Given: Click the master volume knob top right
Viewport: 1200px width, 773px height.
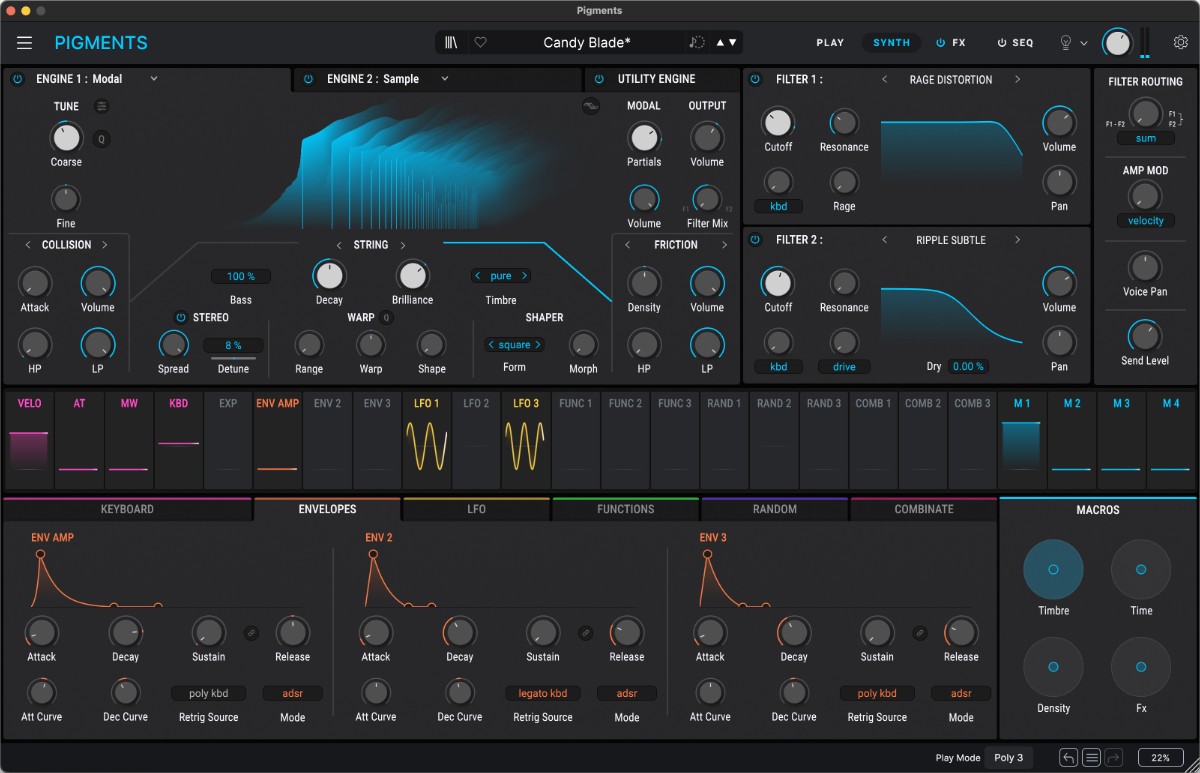Looking at the screenshot, I should coord(1117,42).
